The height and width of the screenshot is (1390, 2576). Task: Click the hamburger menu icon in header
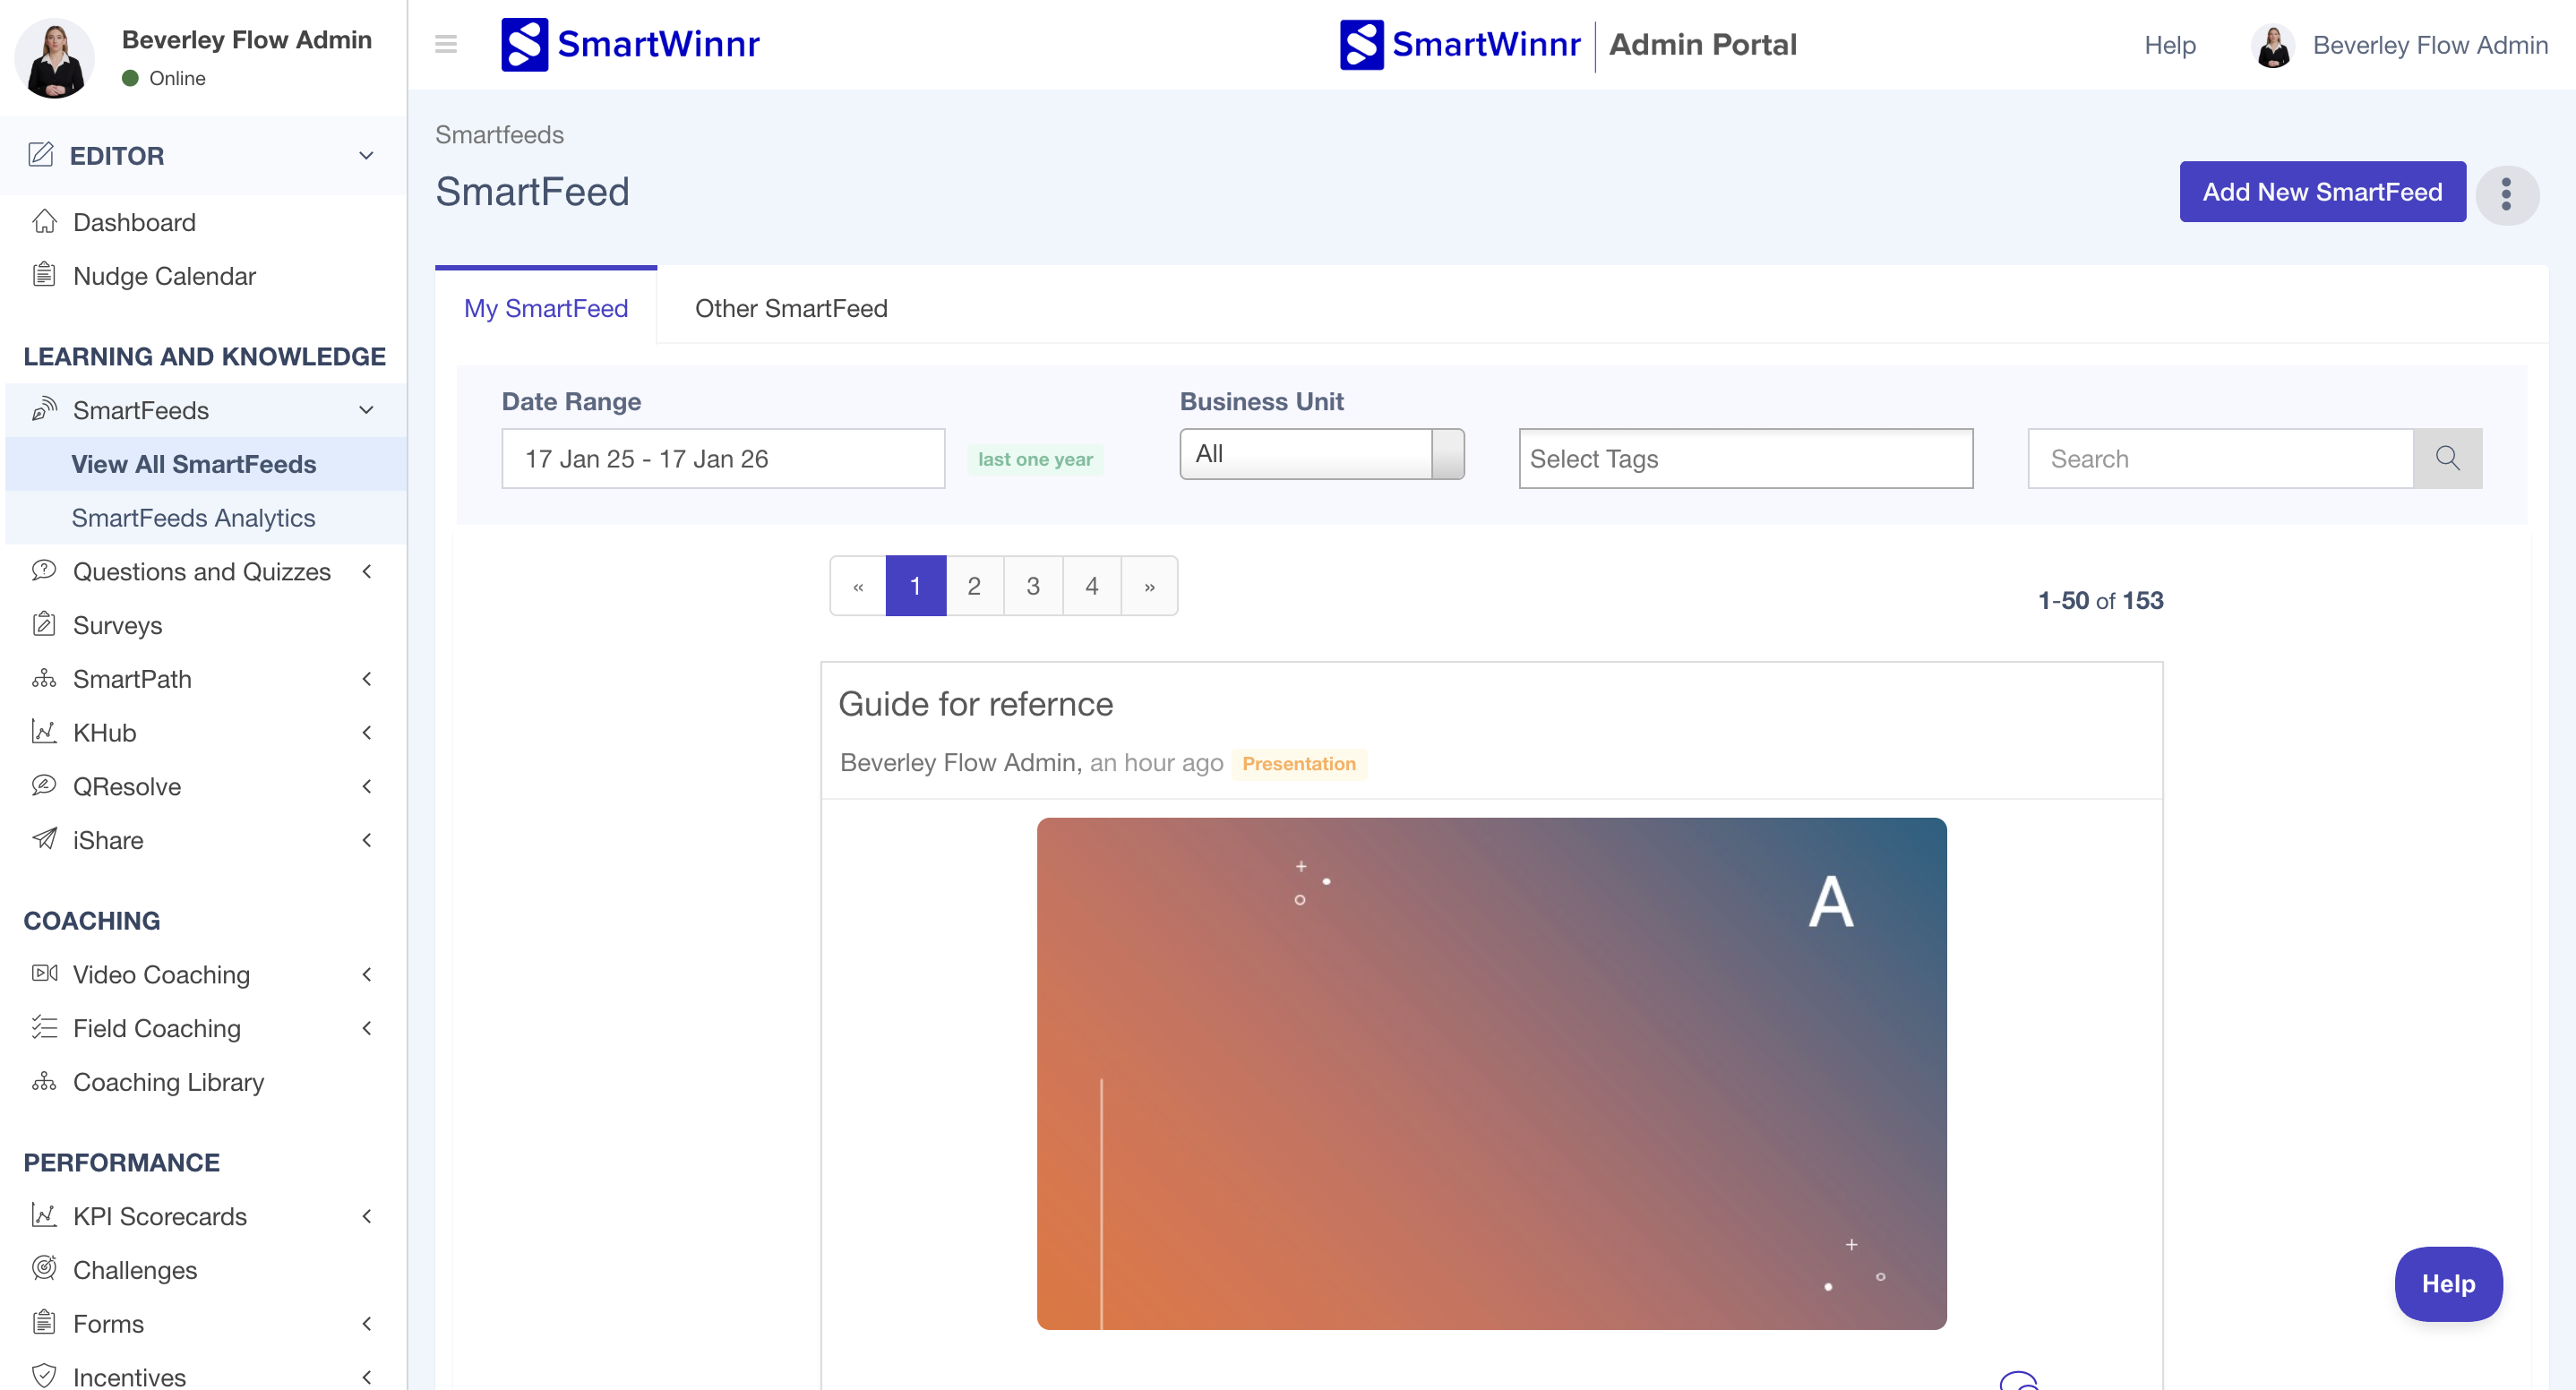[x=446, y=44]
